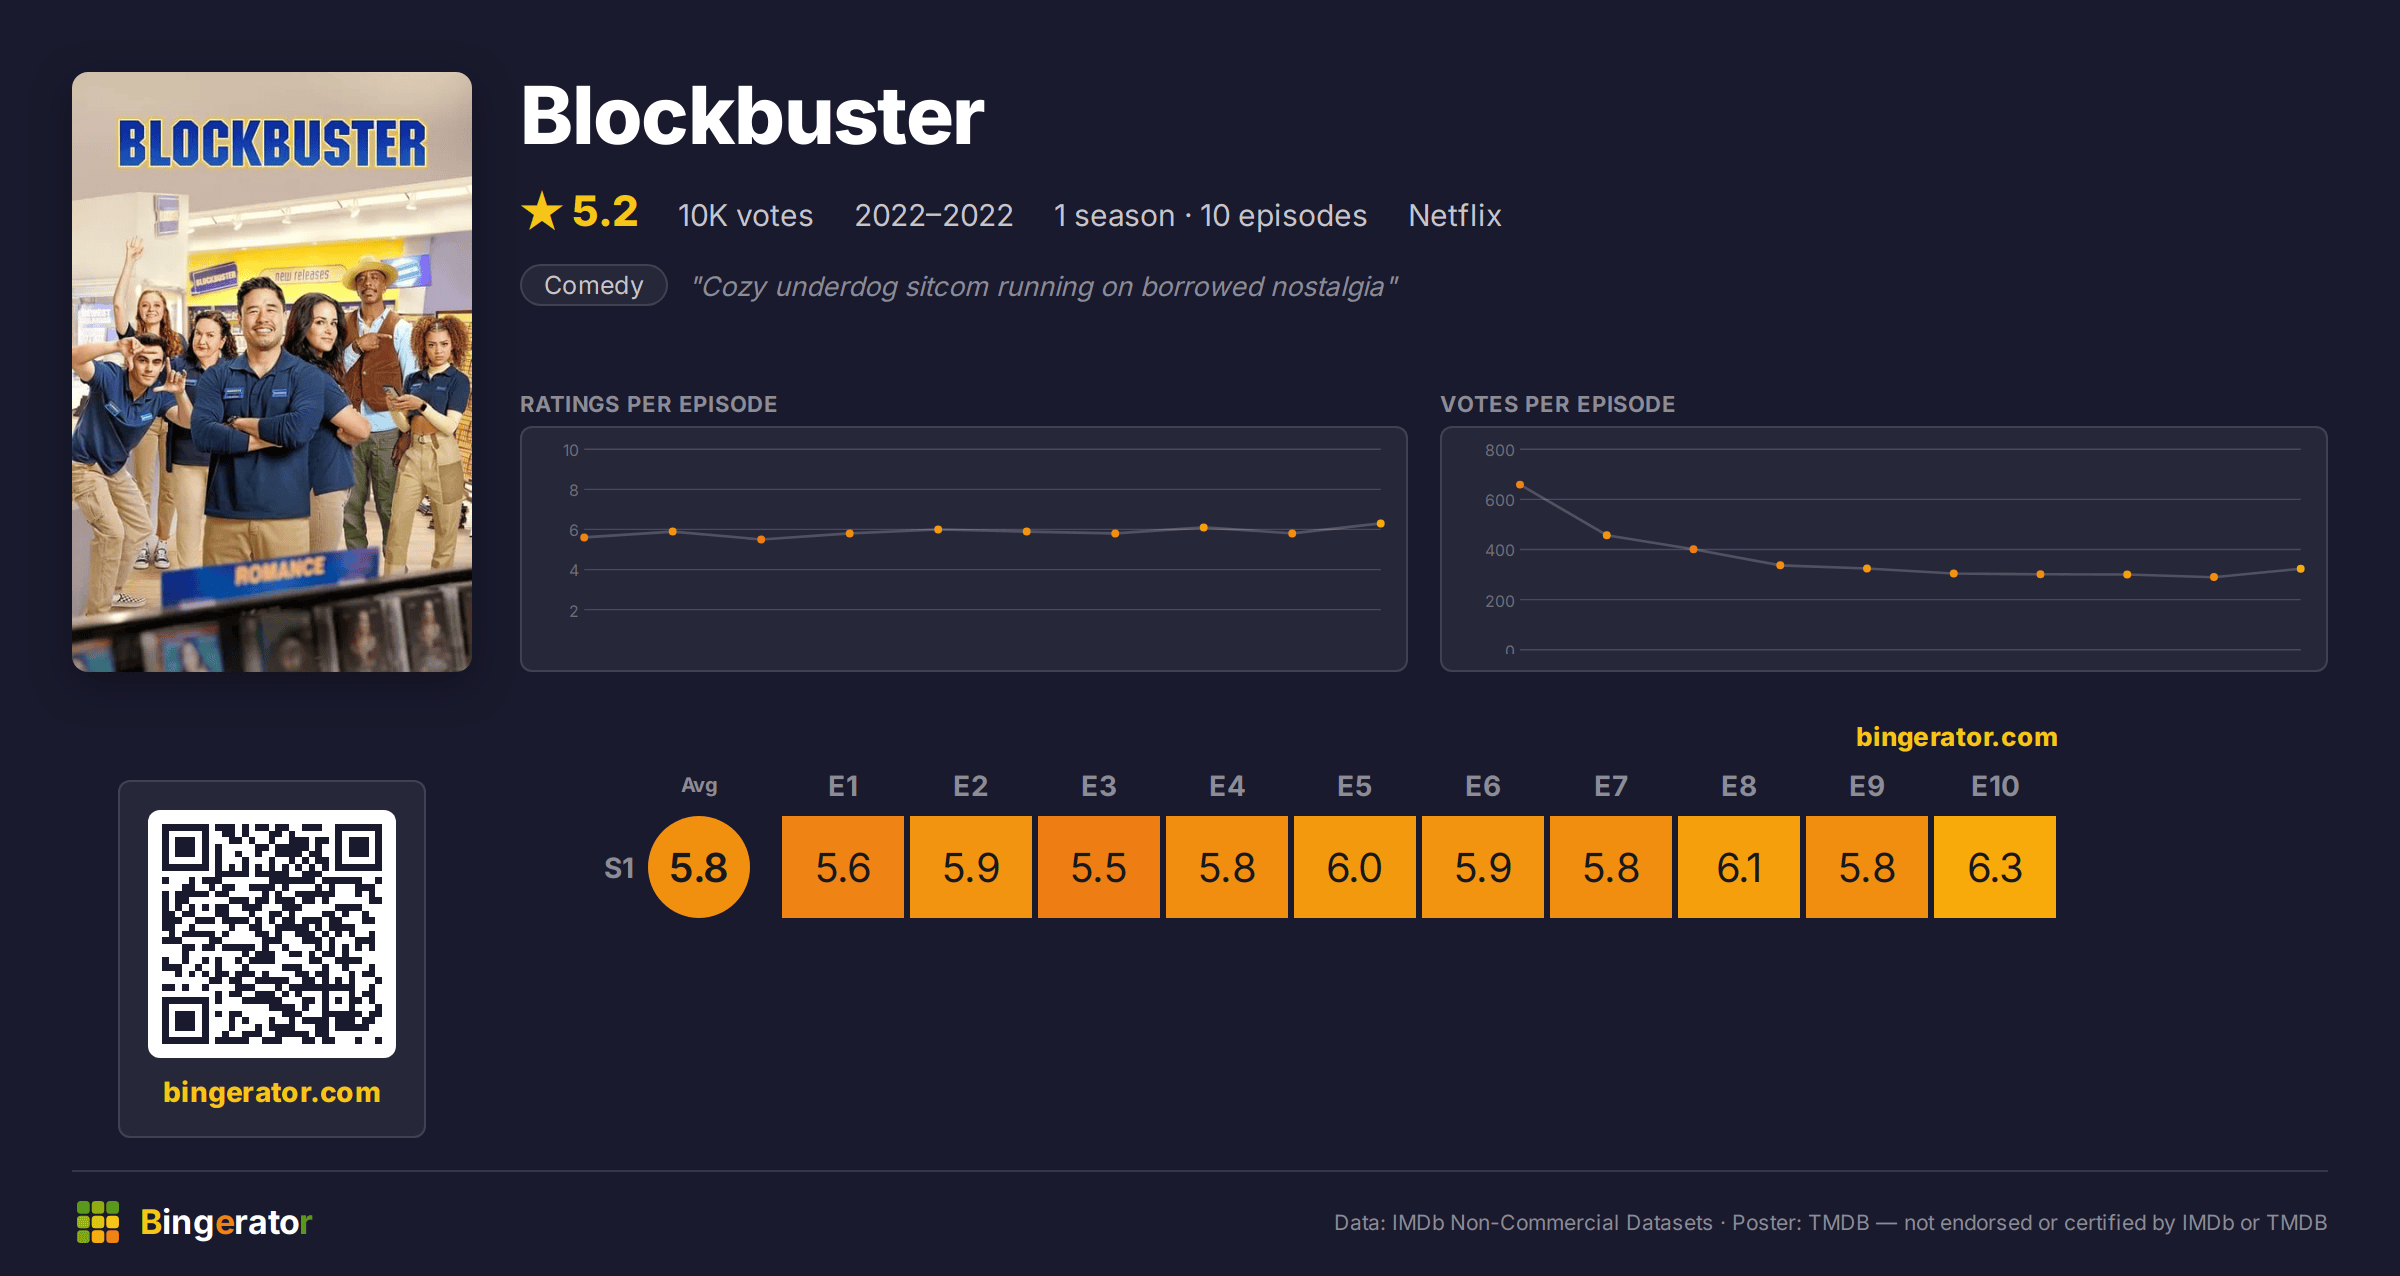Click the Comedy genre tag
Image resolution: width=2400 pixels, height=1276 pixels.
click(x=594, y=285)
